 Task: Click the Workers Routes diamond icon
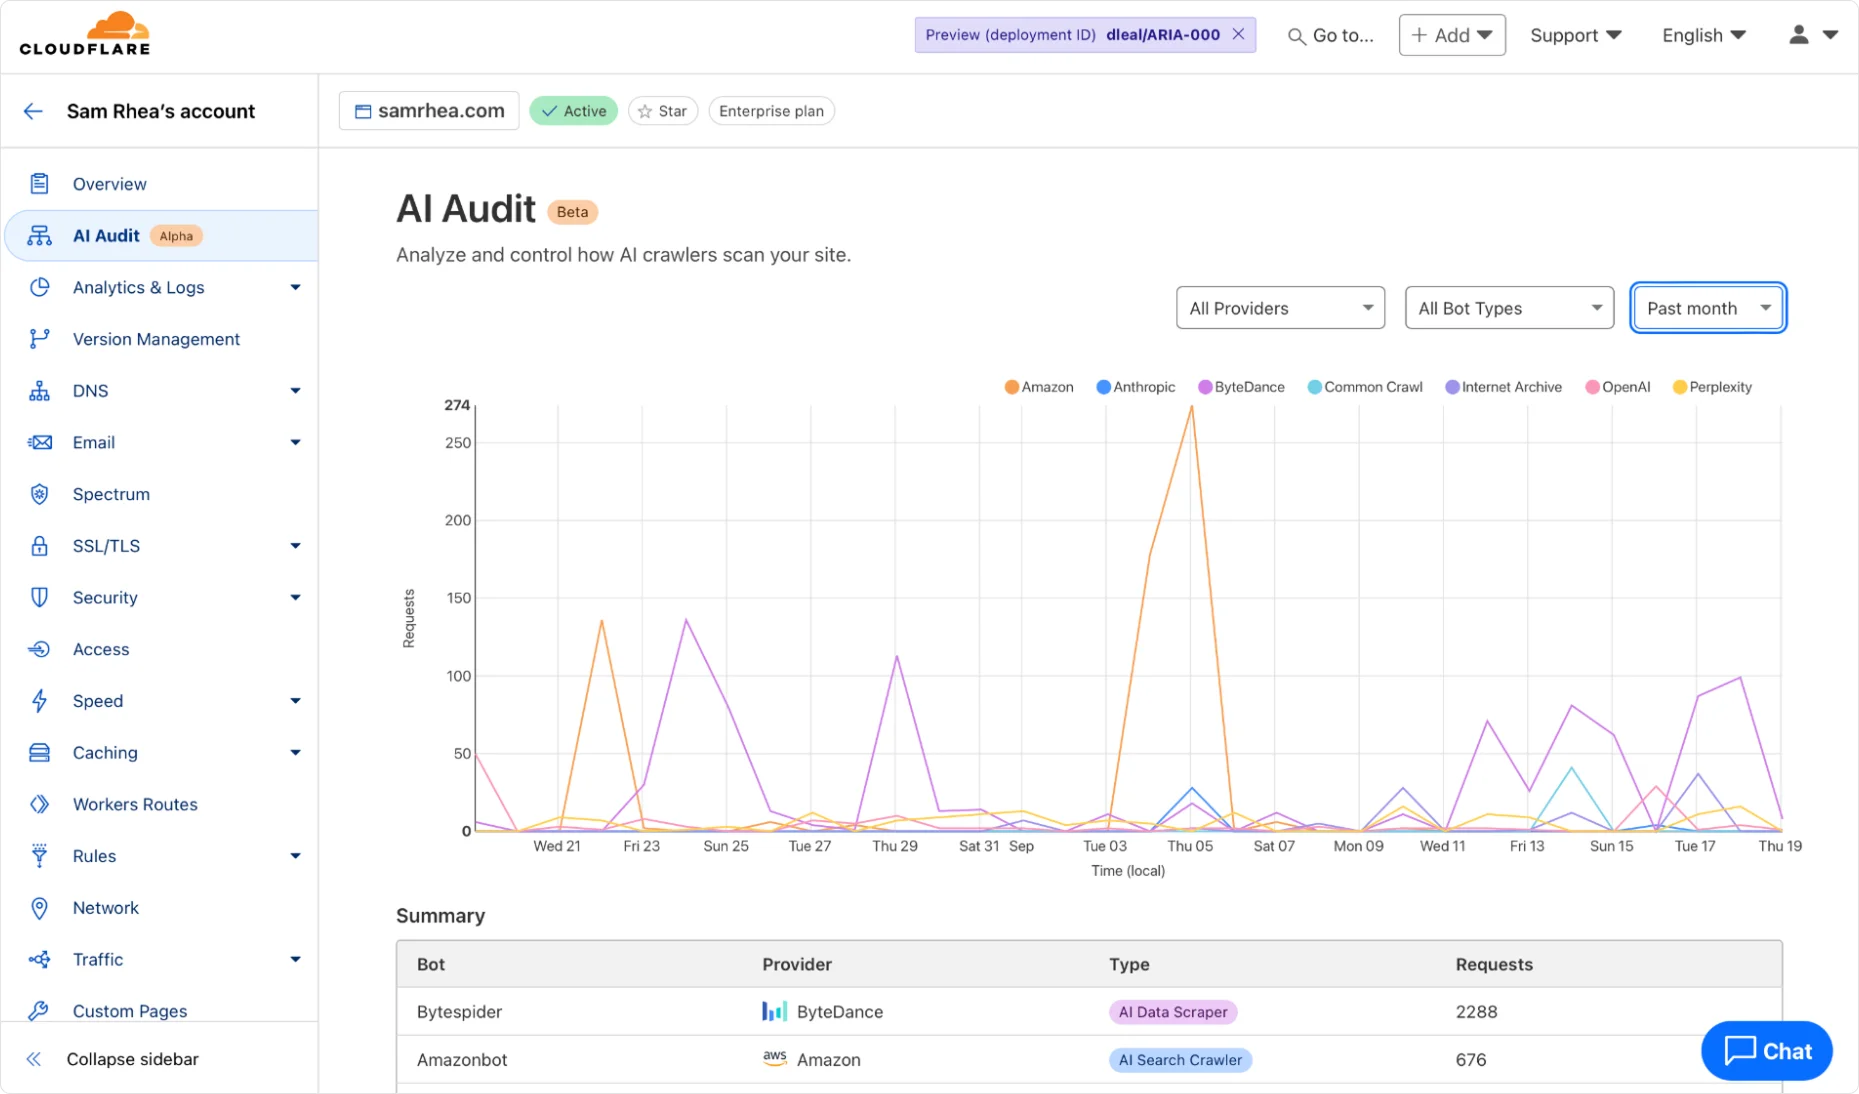click(x=39, y=804)
